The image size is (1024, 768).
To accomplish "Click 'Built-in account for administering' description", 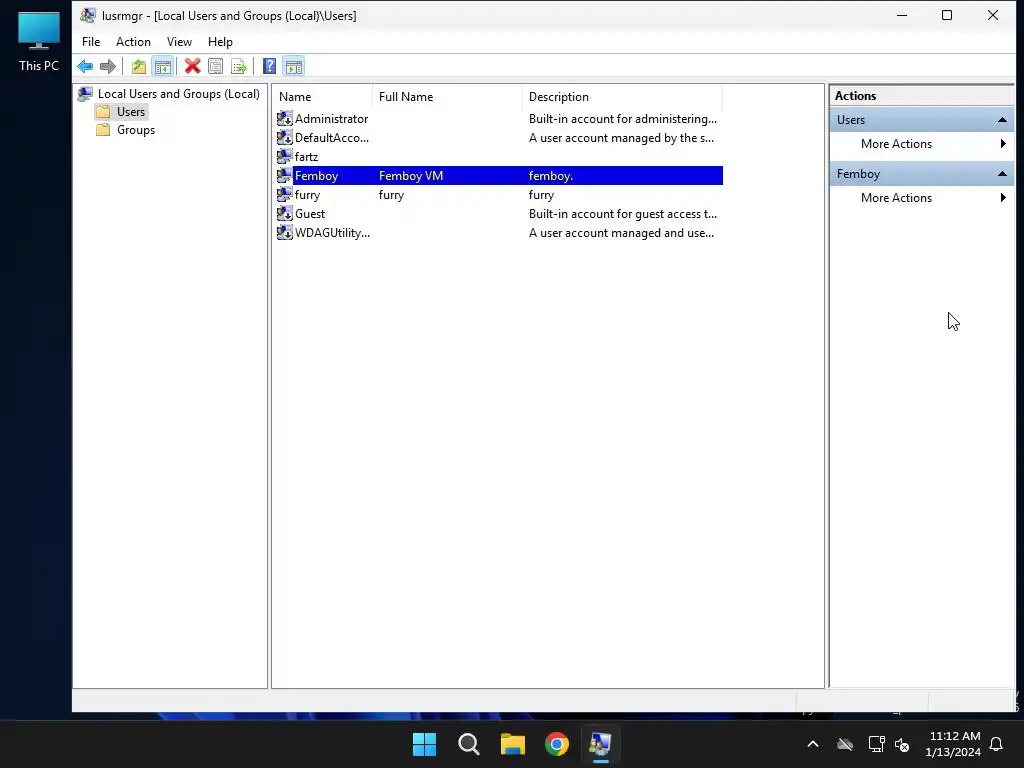I will tap(622, 119).
